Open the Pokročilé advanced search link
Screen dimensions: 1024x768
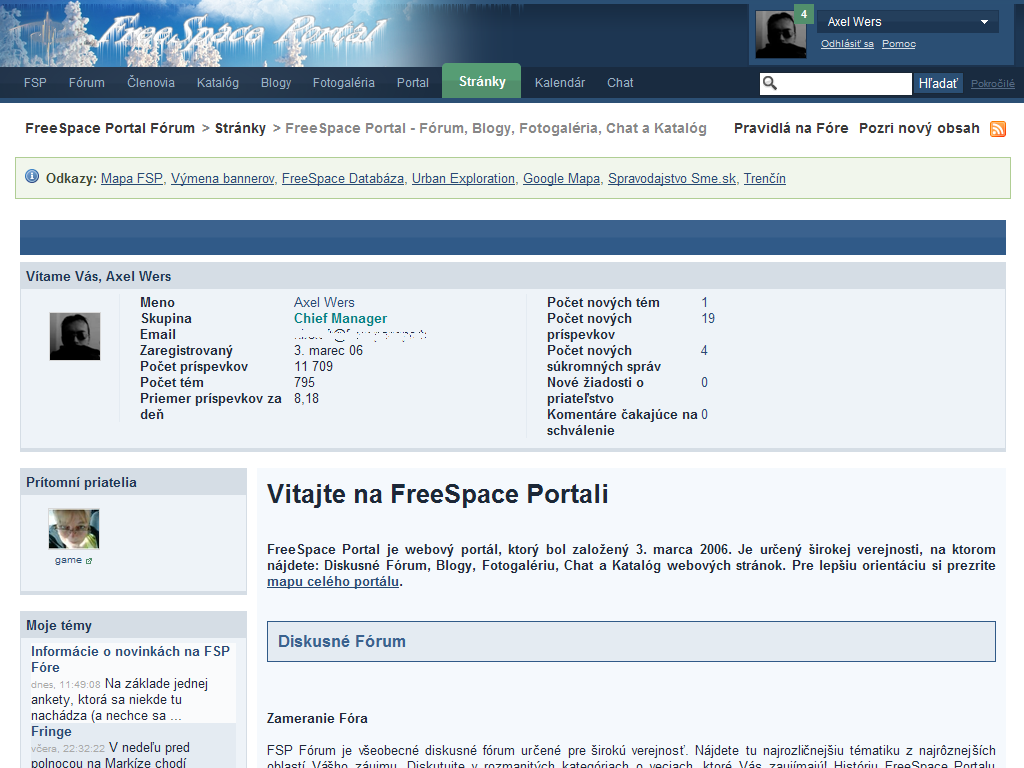pos(992,84)
